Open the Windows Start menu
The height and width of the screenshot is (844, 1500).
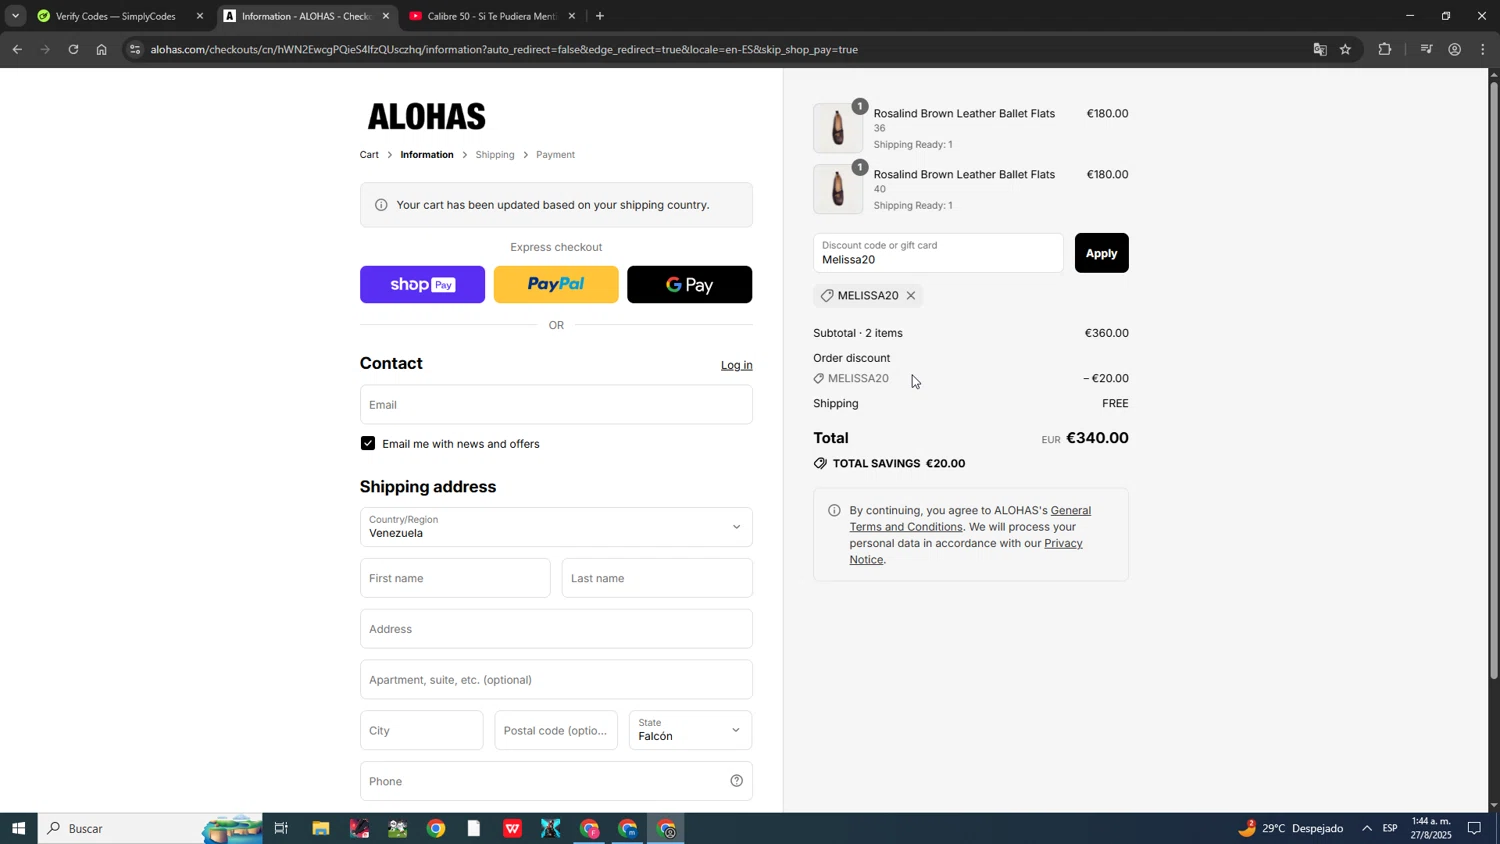click(18, 829)
